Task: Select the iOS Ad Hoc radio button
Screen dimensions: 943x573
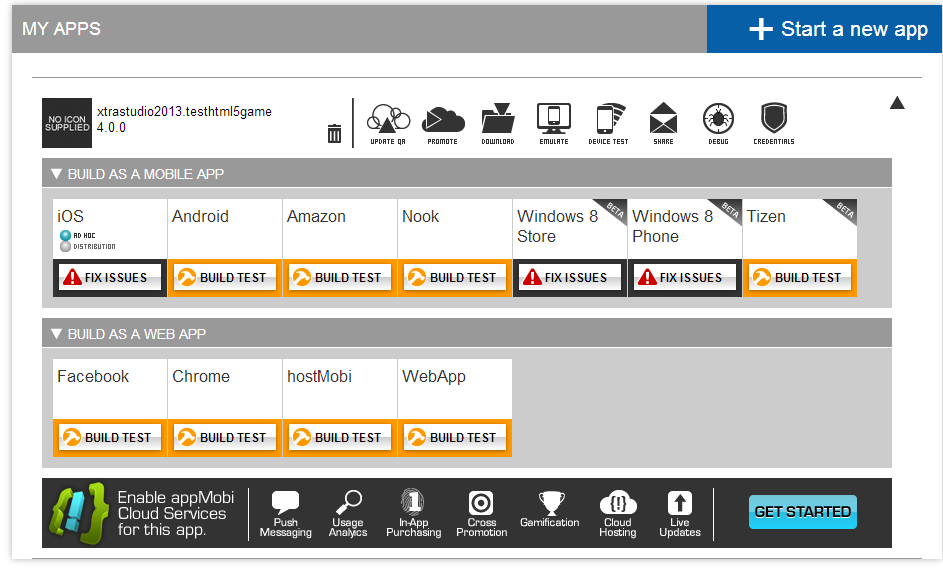Action: pyautogui.click(x=65, y=235)
